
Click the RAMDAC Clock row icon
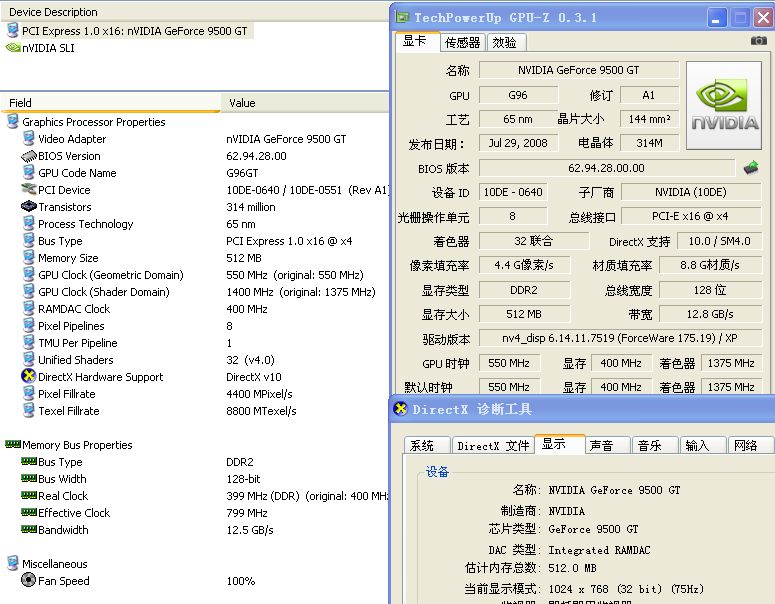29,308
